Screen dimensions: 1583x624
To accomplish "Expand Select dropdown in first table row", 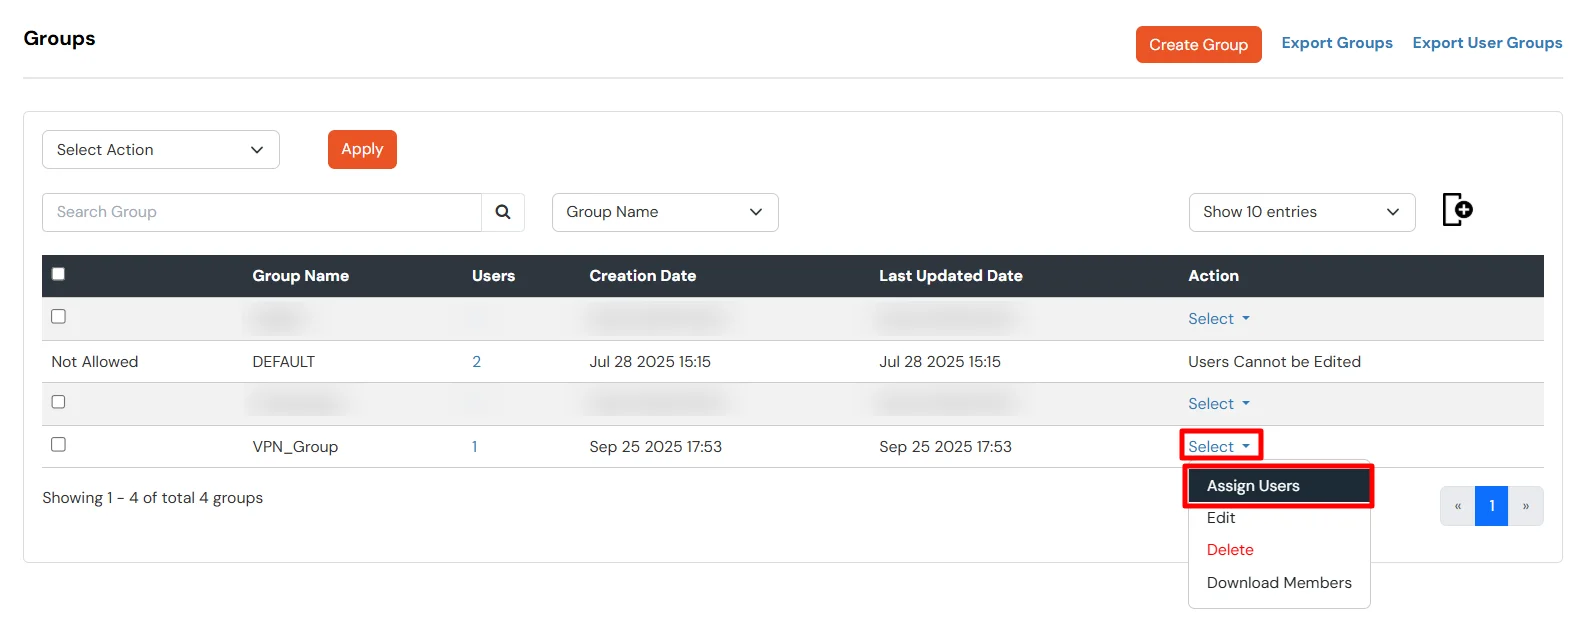I will [x=1219, y=319].
